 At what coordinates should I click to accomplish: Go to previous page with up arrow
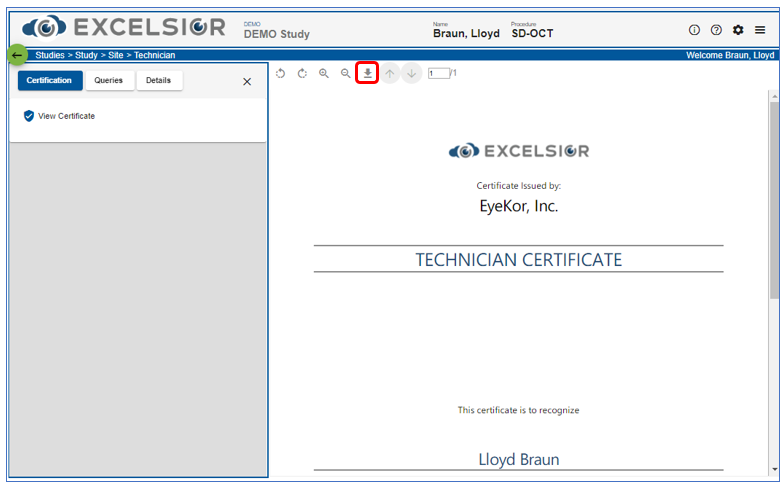[x=390, y=73]
